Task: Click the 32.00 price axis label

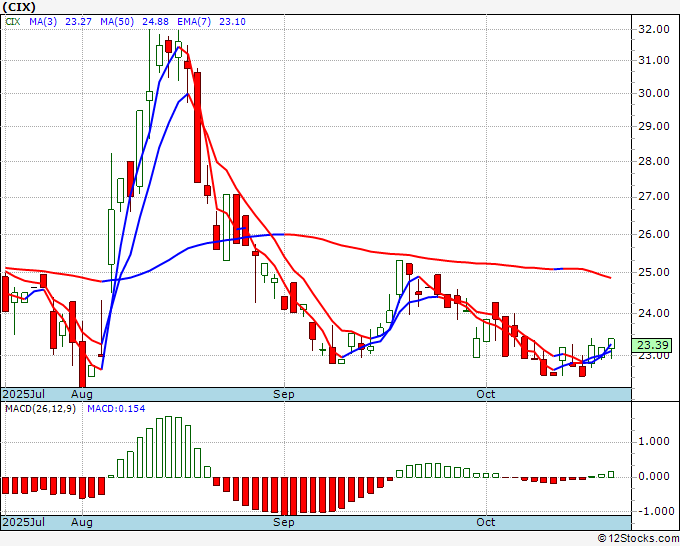Action: (x=654, y=29)
